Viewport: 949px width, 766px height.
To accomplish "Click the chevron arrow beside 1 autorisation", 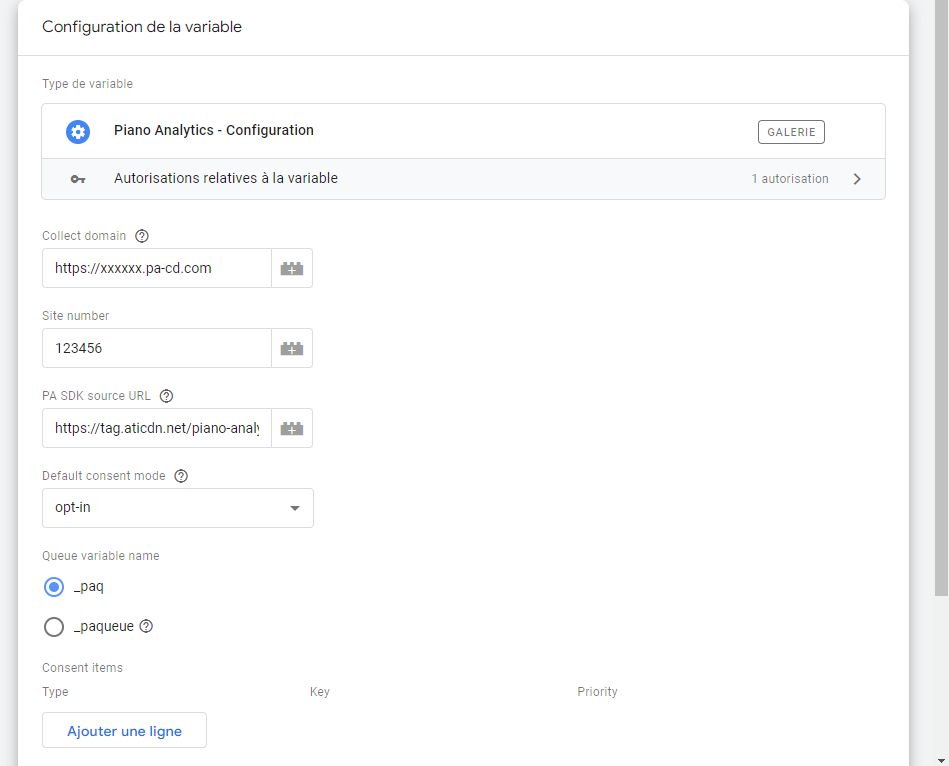I will click(x=857, y=178).
